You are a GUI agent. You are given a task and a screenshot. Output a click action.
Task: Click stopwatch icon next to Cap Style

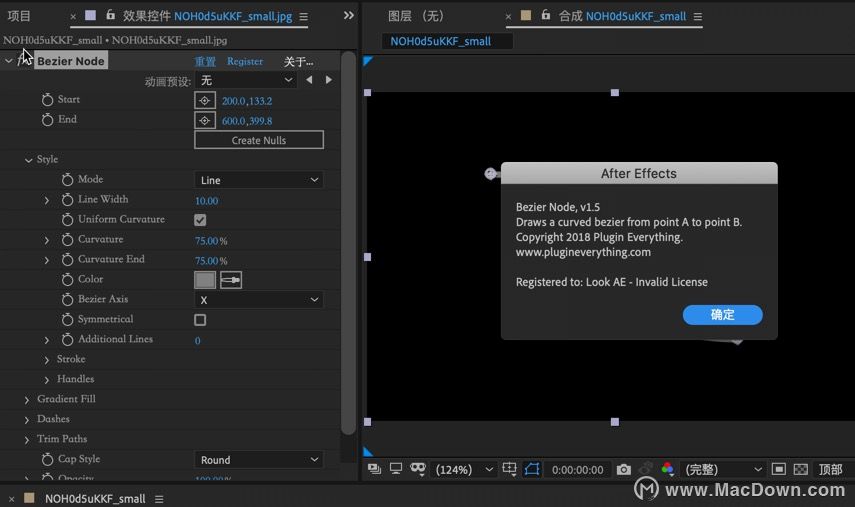(47, 460)
